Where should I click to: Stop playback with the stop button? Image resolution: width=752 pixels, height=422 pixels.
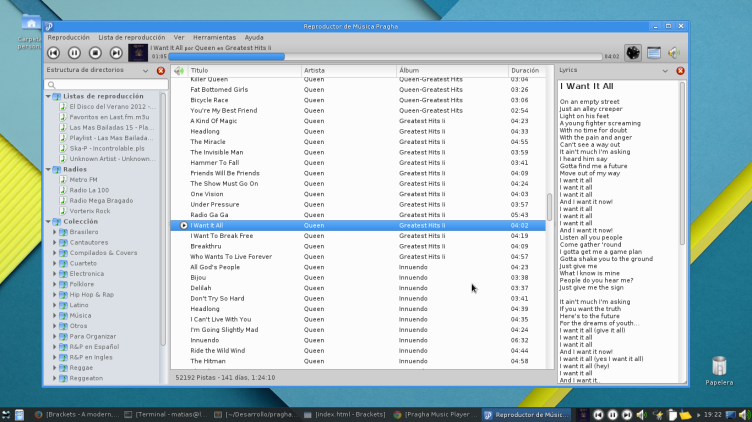95,52
